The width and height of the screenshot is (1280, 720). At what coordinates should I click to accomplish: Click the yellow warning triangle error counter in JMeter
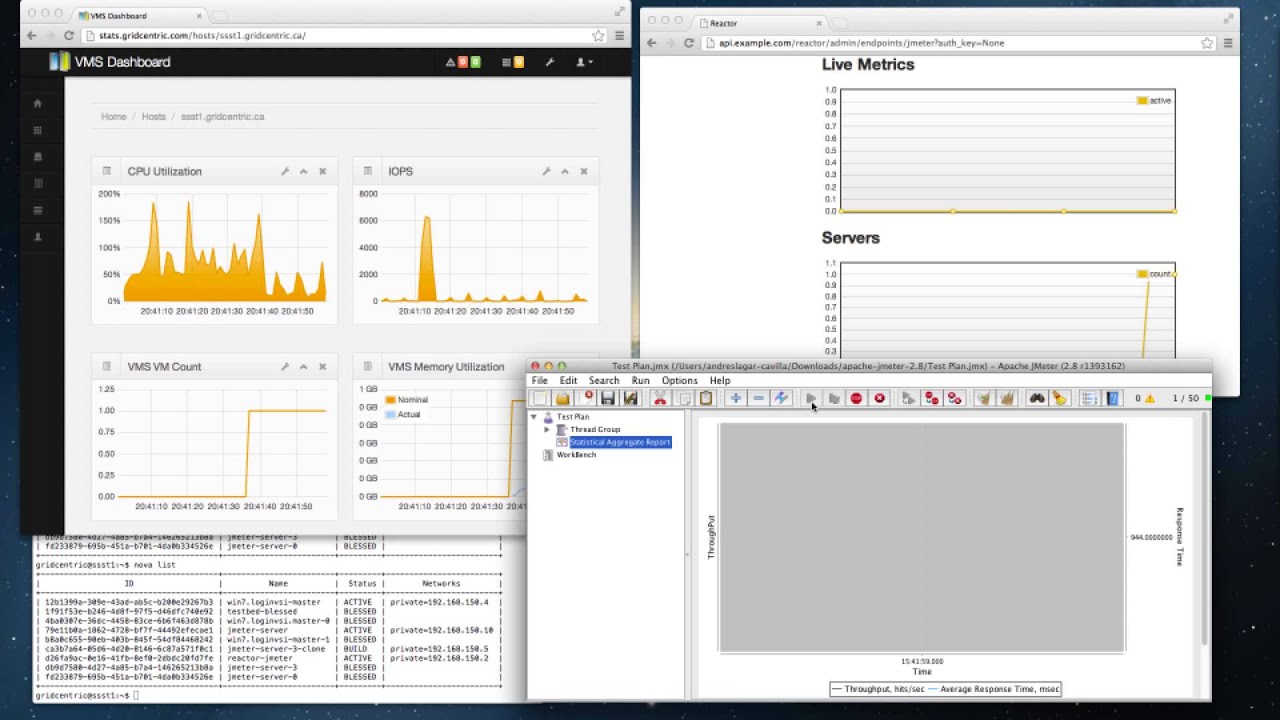pos(1150,399)
